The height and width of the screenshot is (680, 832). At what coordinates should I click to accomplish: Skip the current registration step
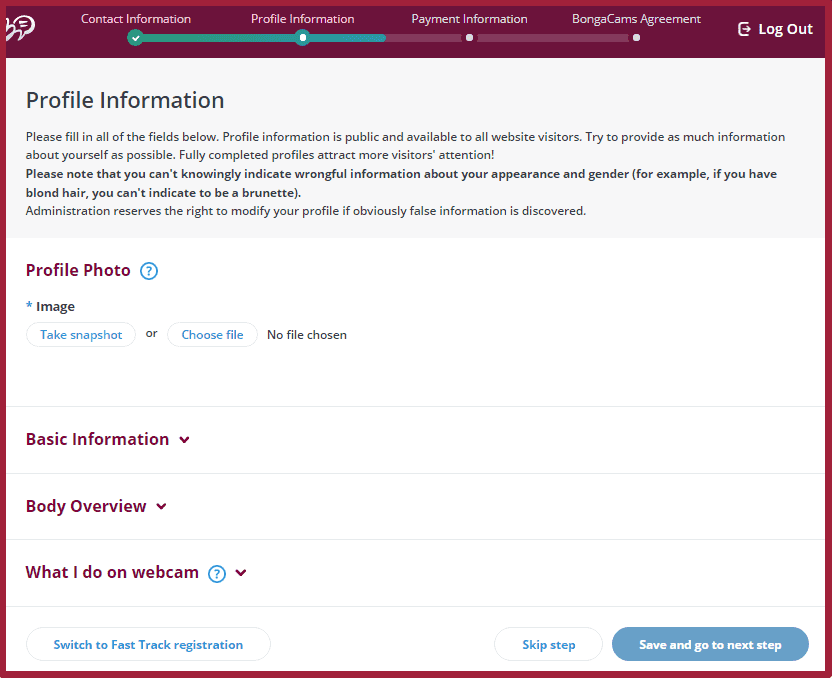548,644
